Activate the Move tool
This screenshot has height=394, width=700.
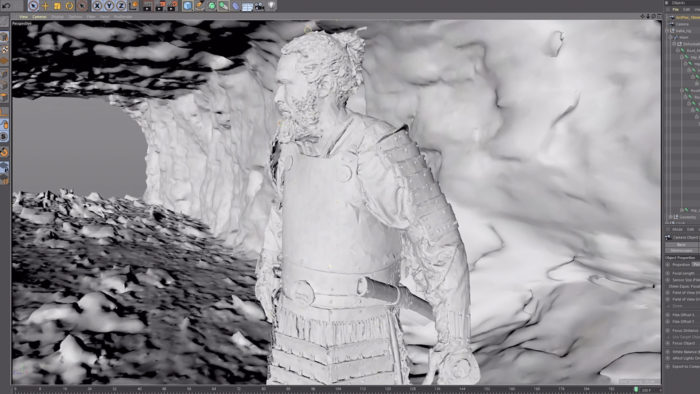coord(45,6)
